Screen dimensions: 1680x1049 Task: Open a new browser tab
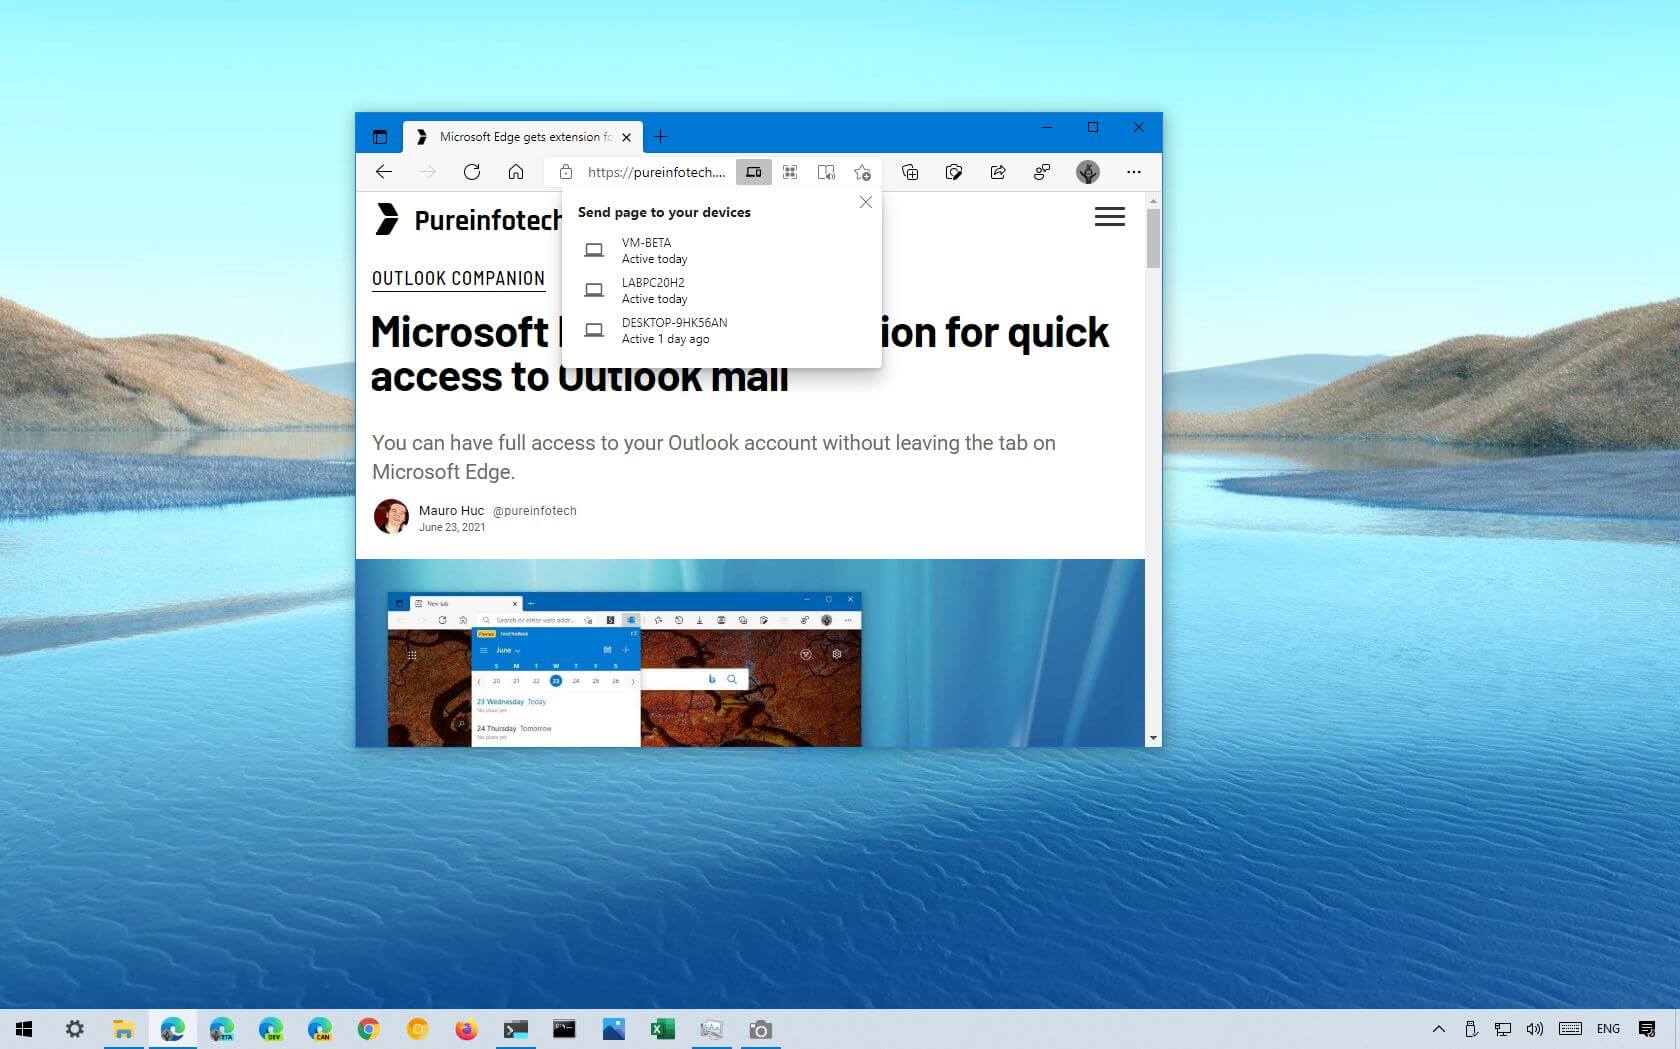660,137
